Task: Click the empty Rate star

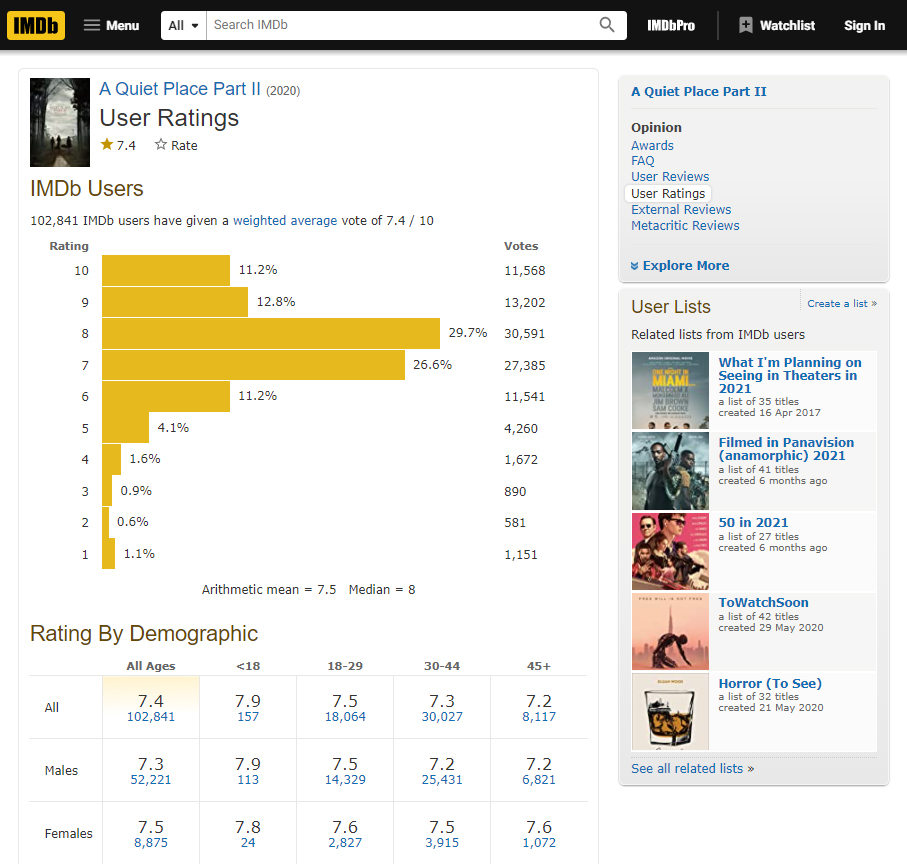Action: [161, 145]
